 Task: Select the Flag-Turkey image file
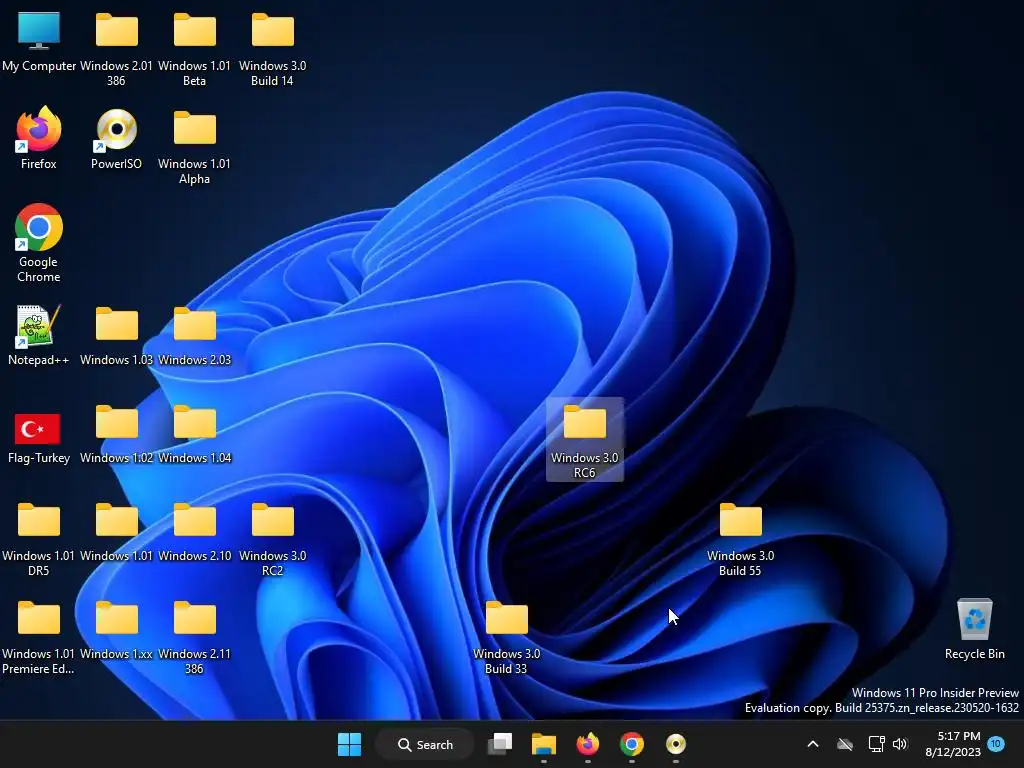pyautogui.click(x=39, y=436)
